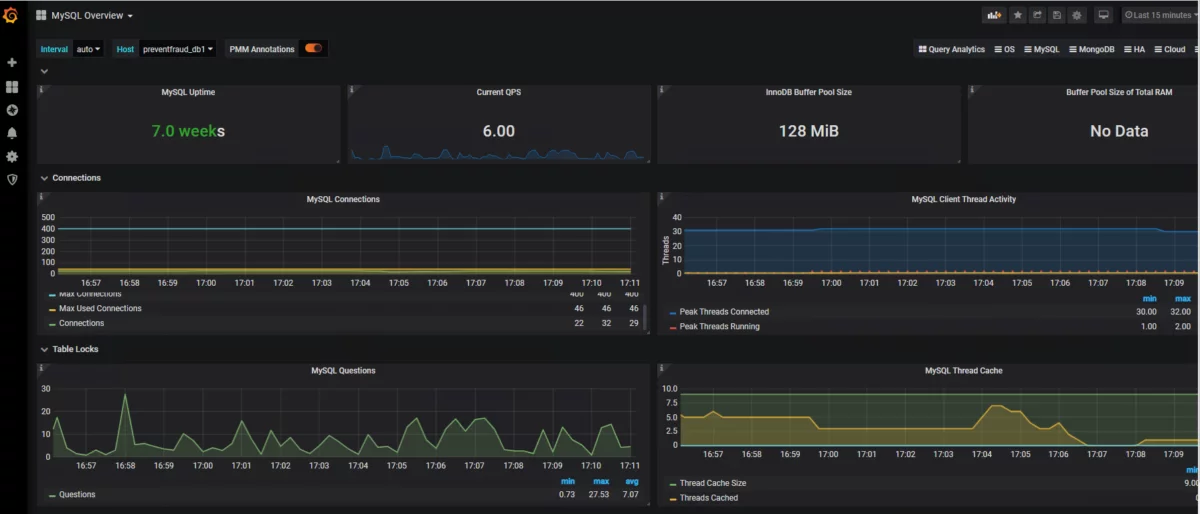Click the Save dashboard floppy icon
This screenshot has height=514, width=1200.
pyautogui.click(x=1057, y=15)
